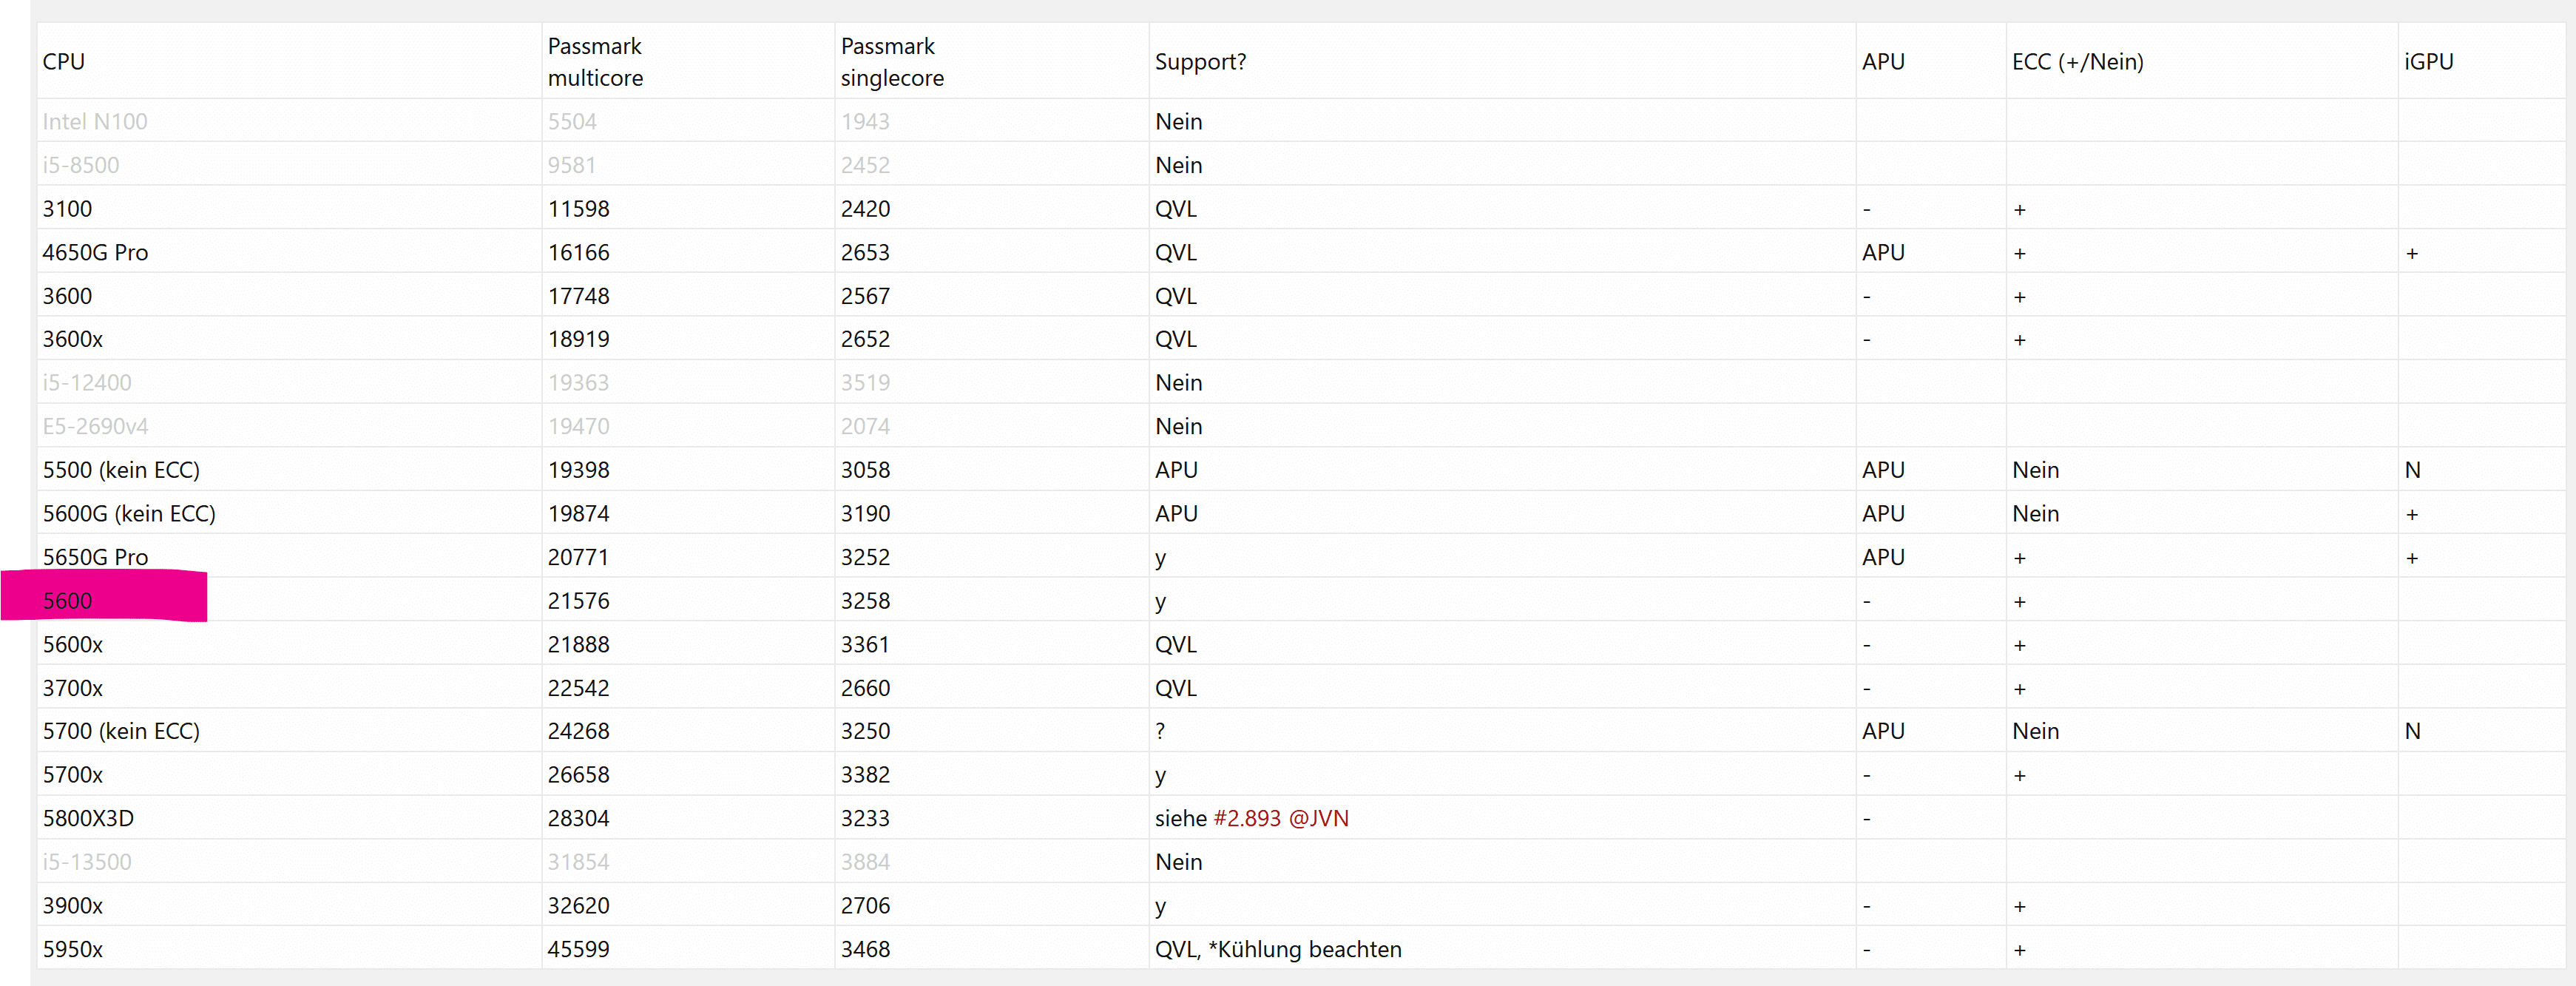Image resolution: width=2576 pixels, height=986 pixels.
Task: Select the 5950x multicore score 45599
Action: [x=578, y=949]
